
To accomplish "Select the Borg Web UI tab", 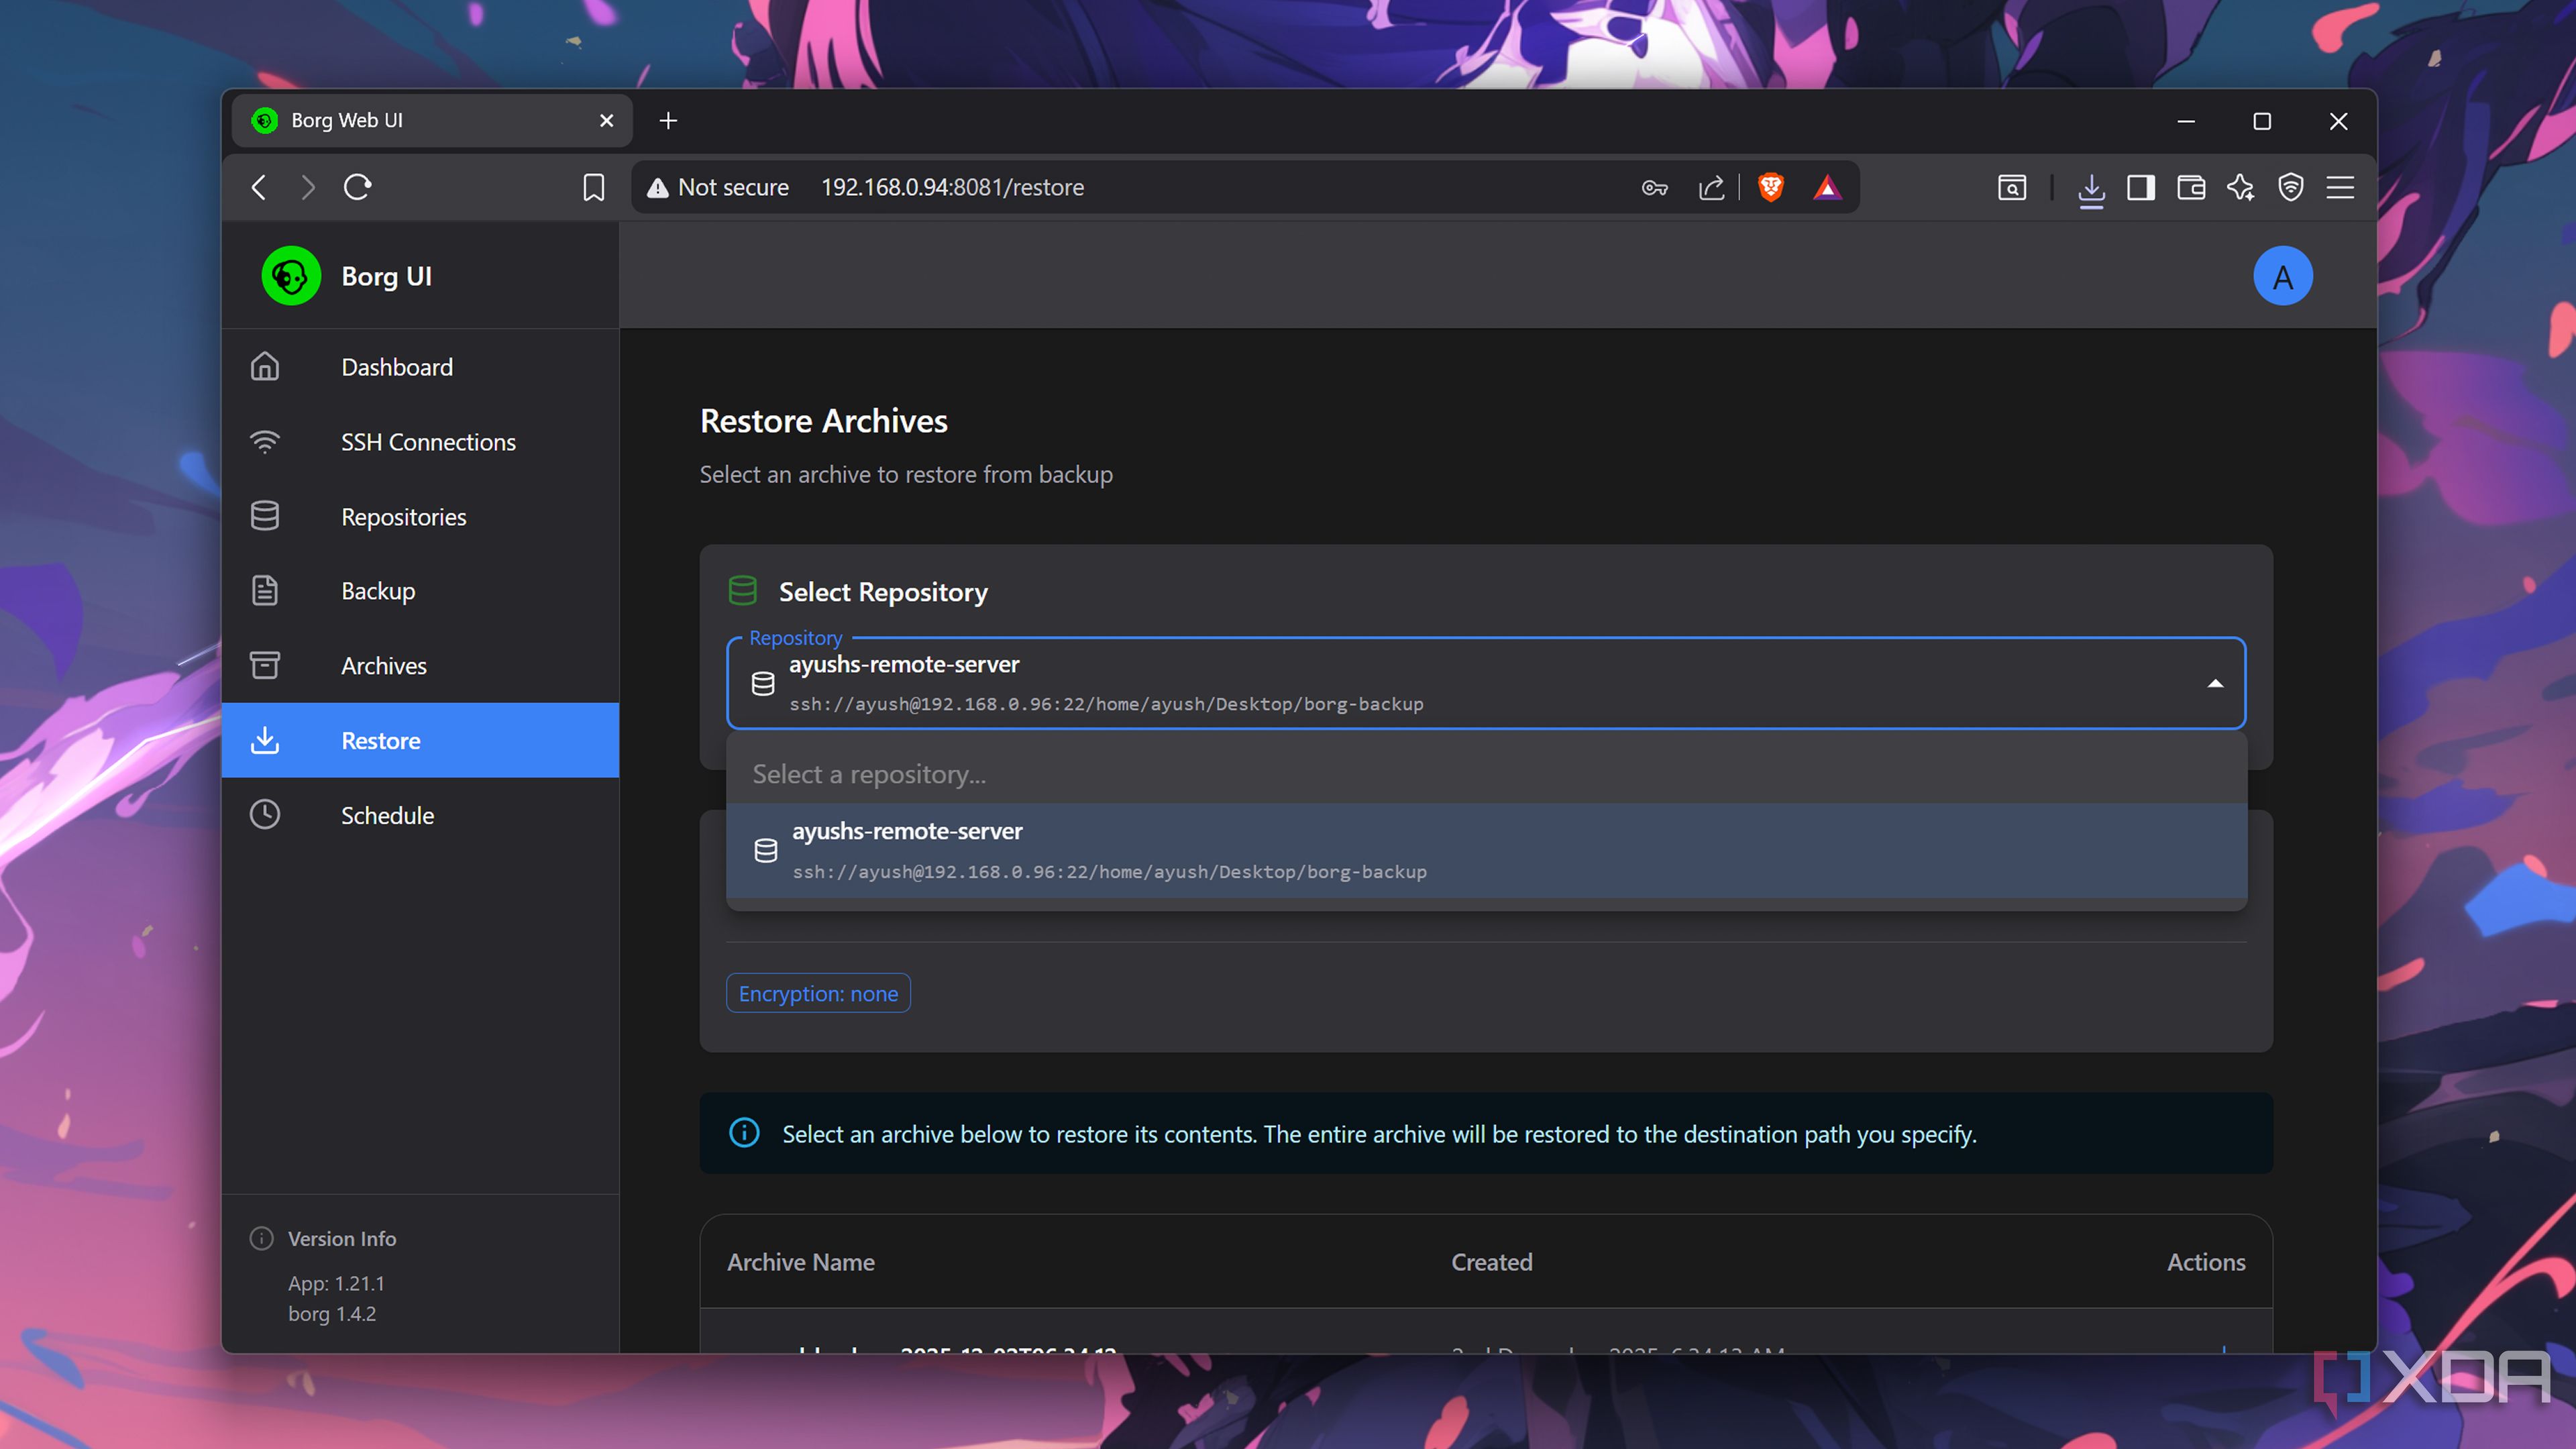I will [432, 120].
